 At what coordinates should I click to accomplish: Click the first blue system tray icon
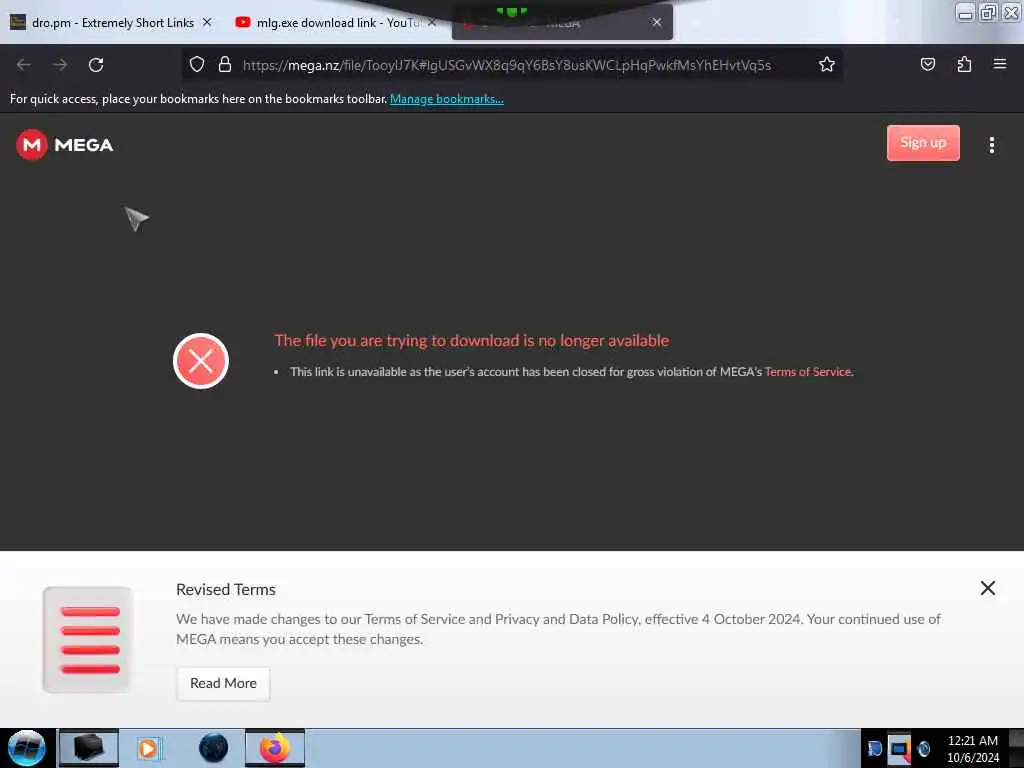[x=874, y=748]
